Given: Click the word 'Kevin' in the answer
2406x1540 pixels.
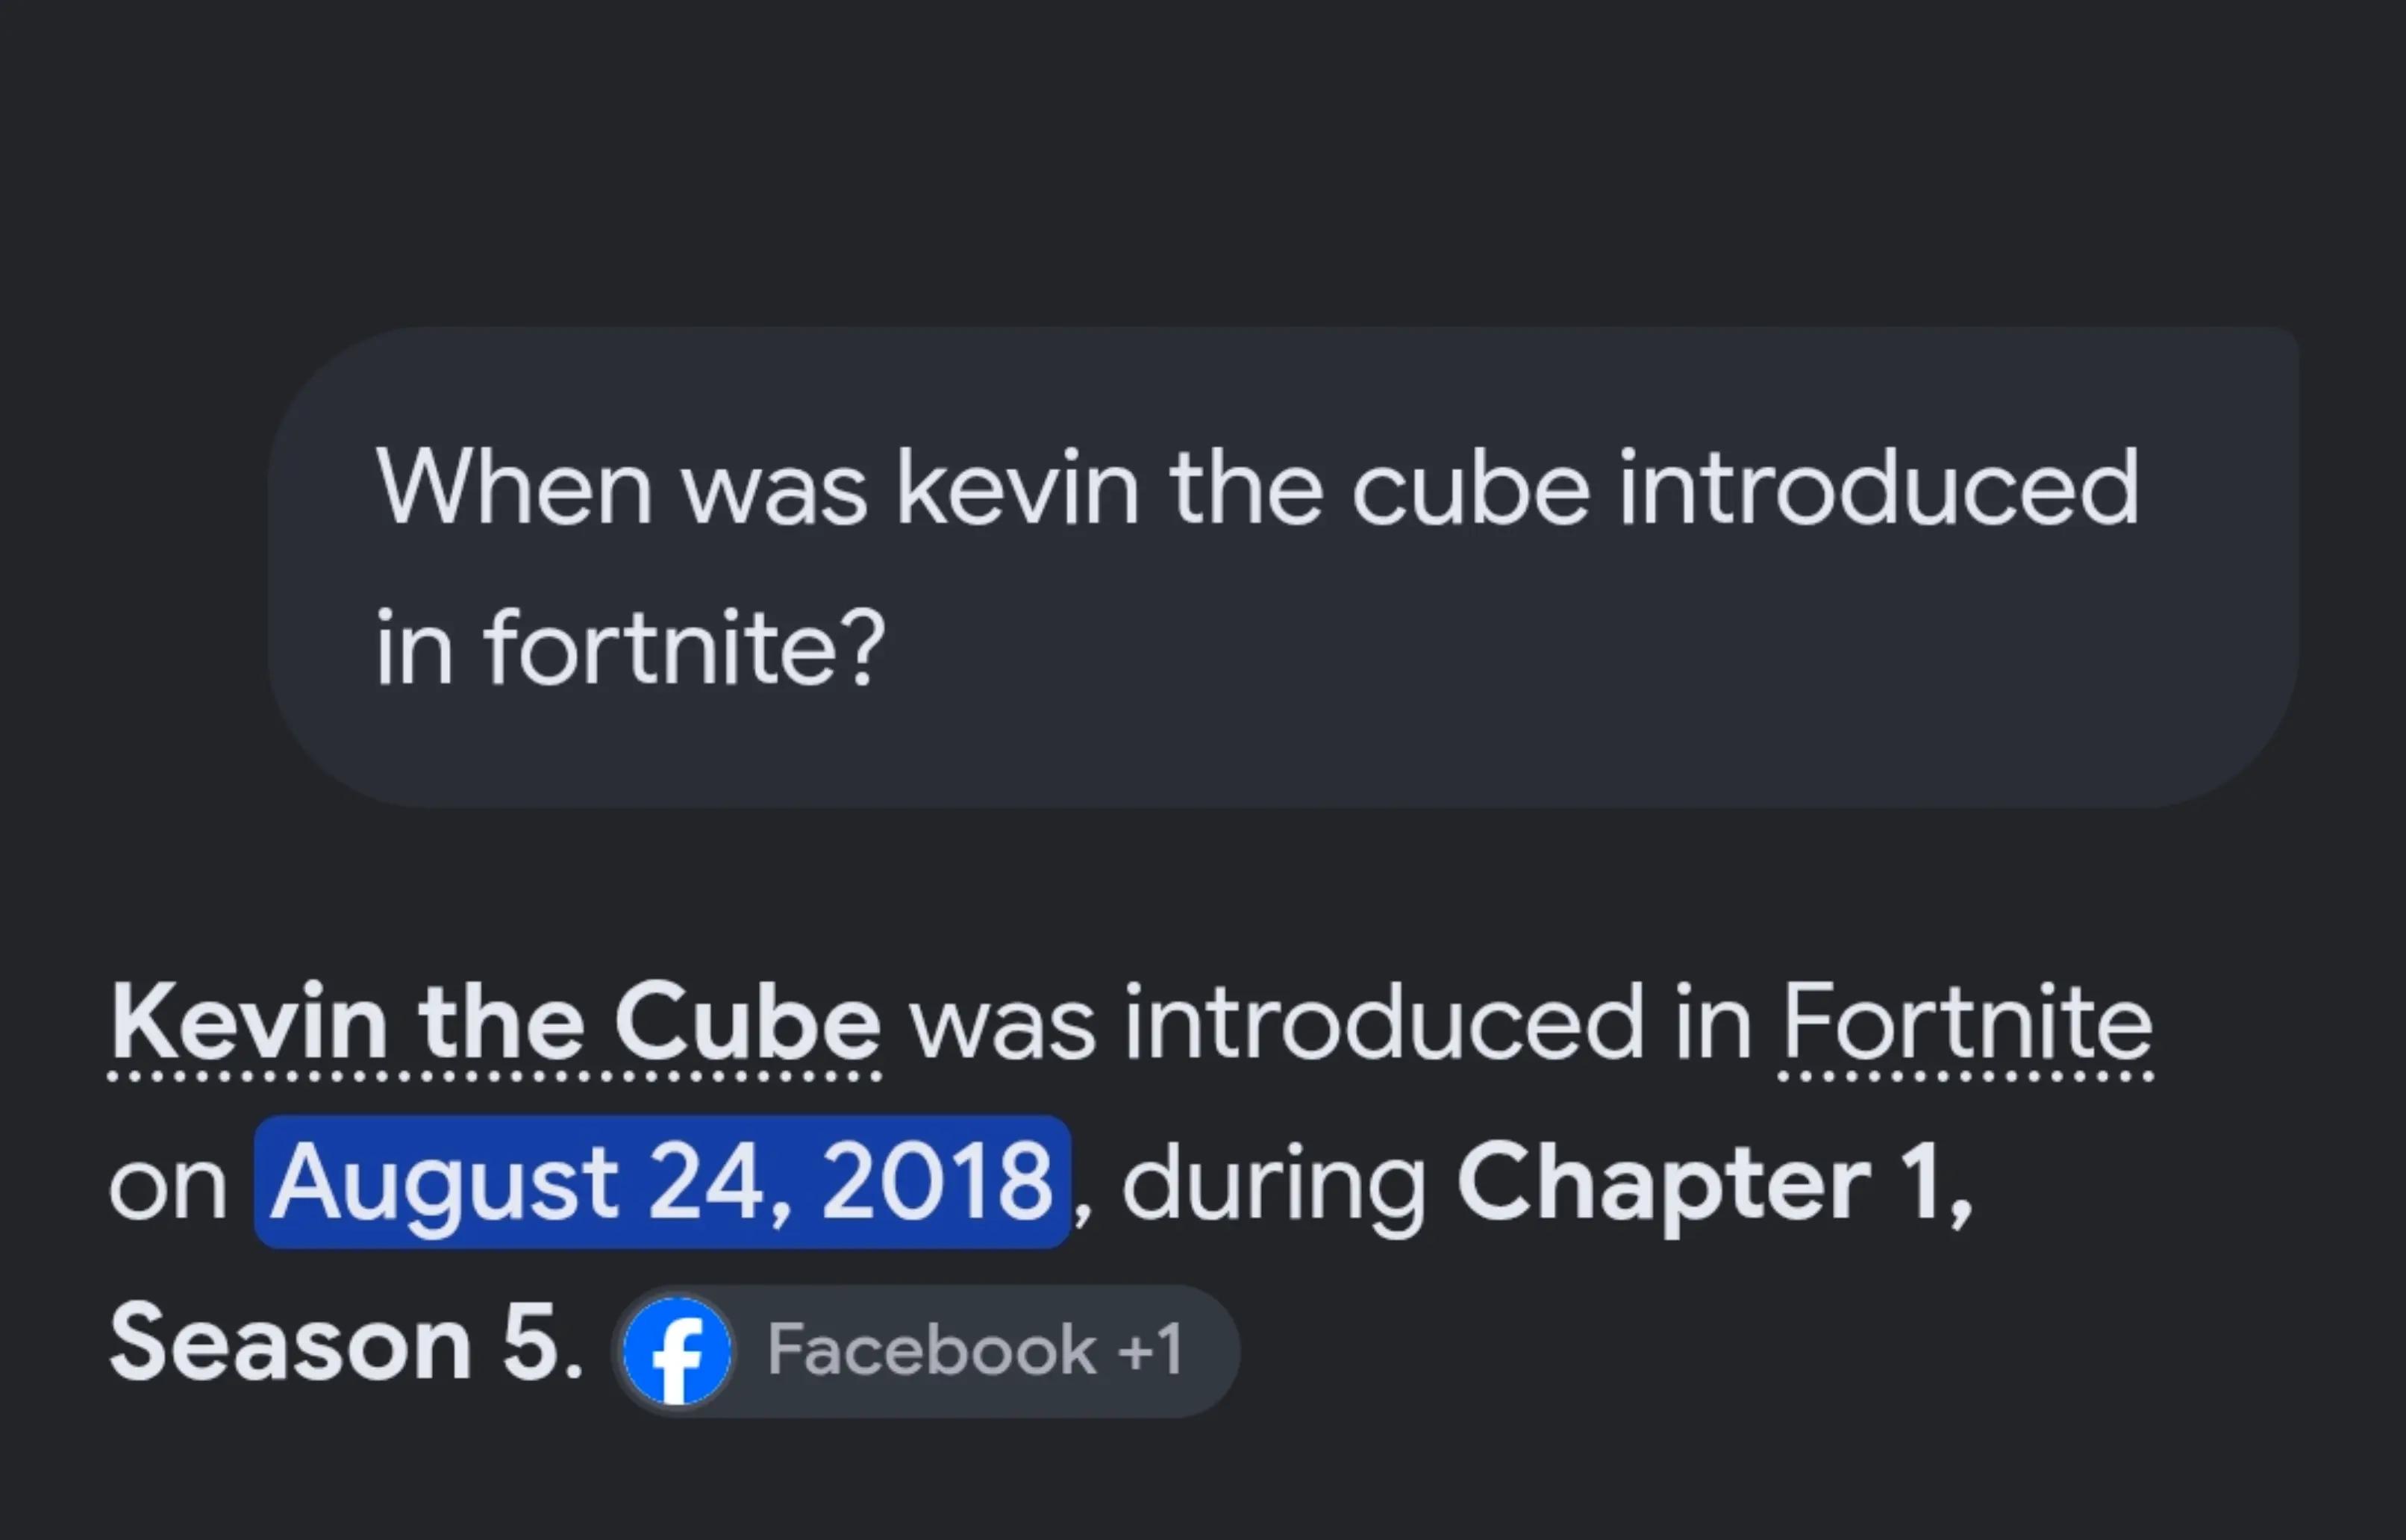Looking at the screenshot, I should [x=249, y=1023].
